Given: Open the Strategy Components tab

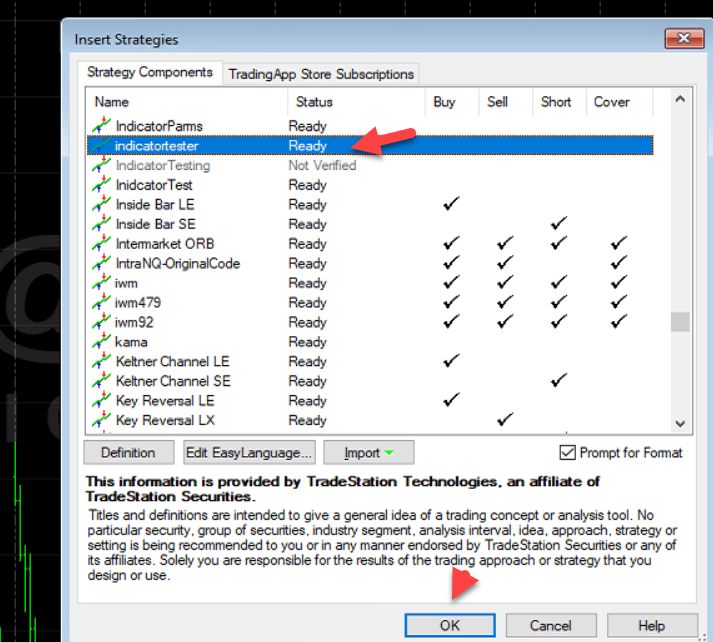Looking at the screenshot, I should pyautogui.click(x=149, y=73).
